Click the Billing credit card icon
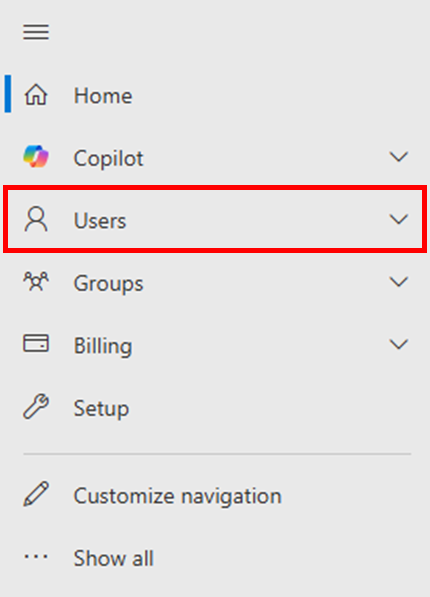Screen dimensions: 430x597 pyautogui.click(x=36, y=344)
